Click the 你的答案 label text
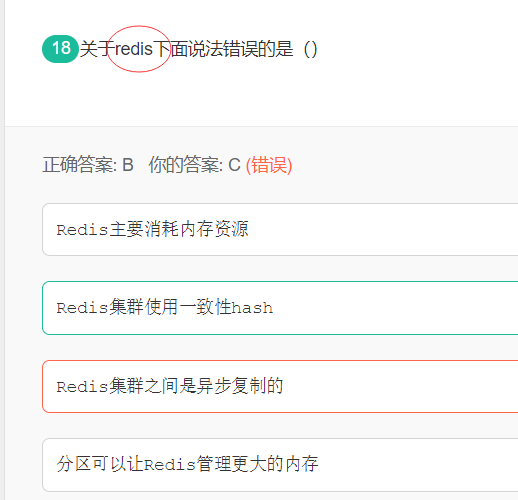Viewport: 518px width, 500px height. pyautogui.click(x=185, y=165)
